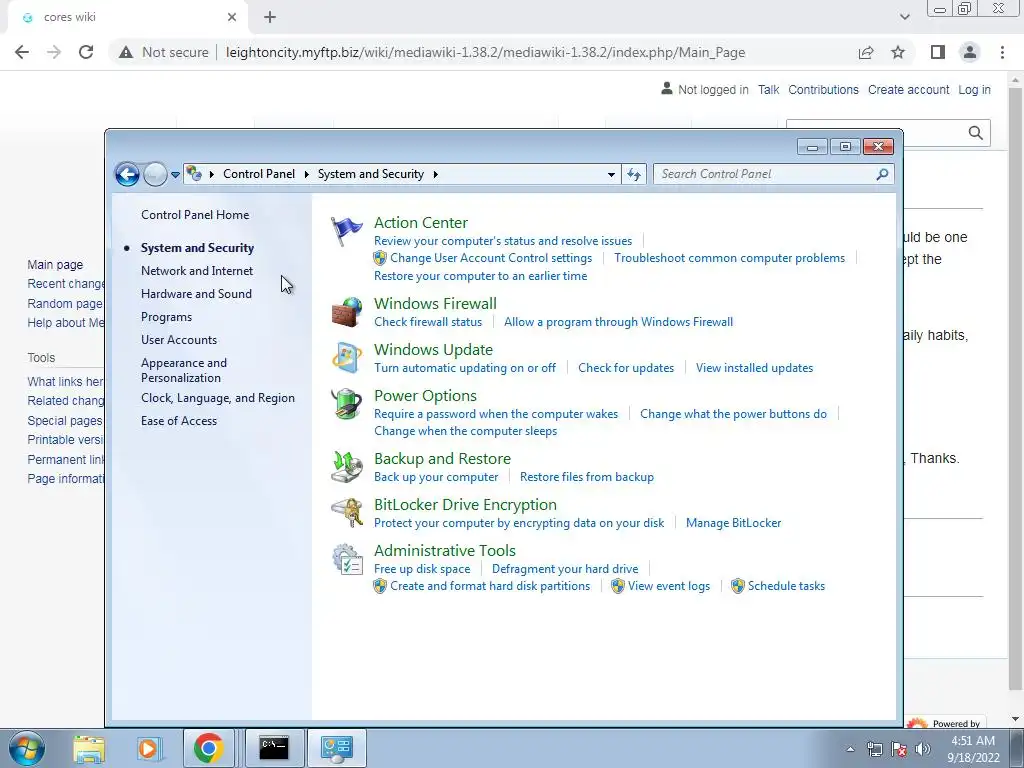Select Clock, Language, and Region

click(x=217, y=398)
